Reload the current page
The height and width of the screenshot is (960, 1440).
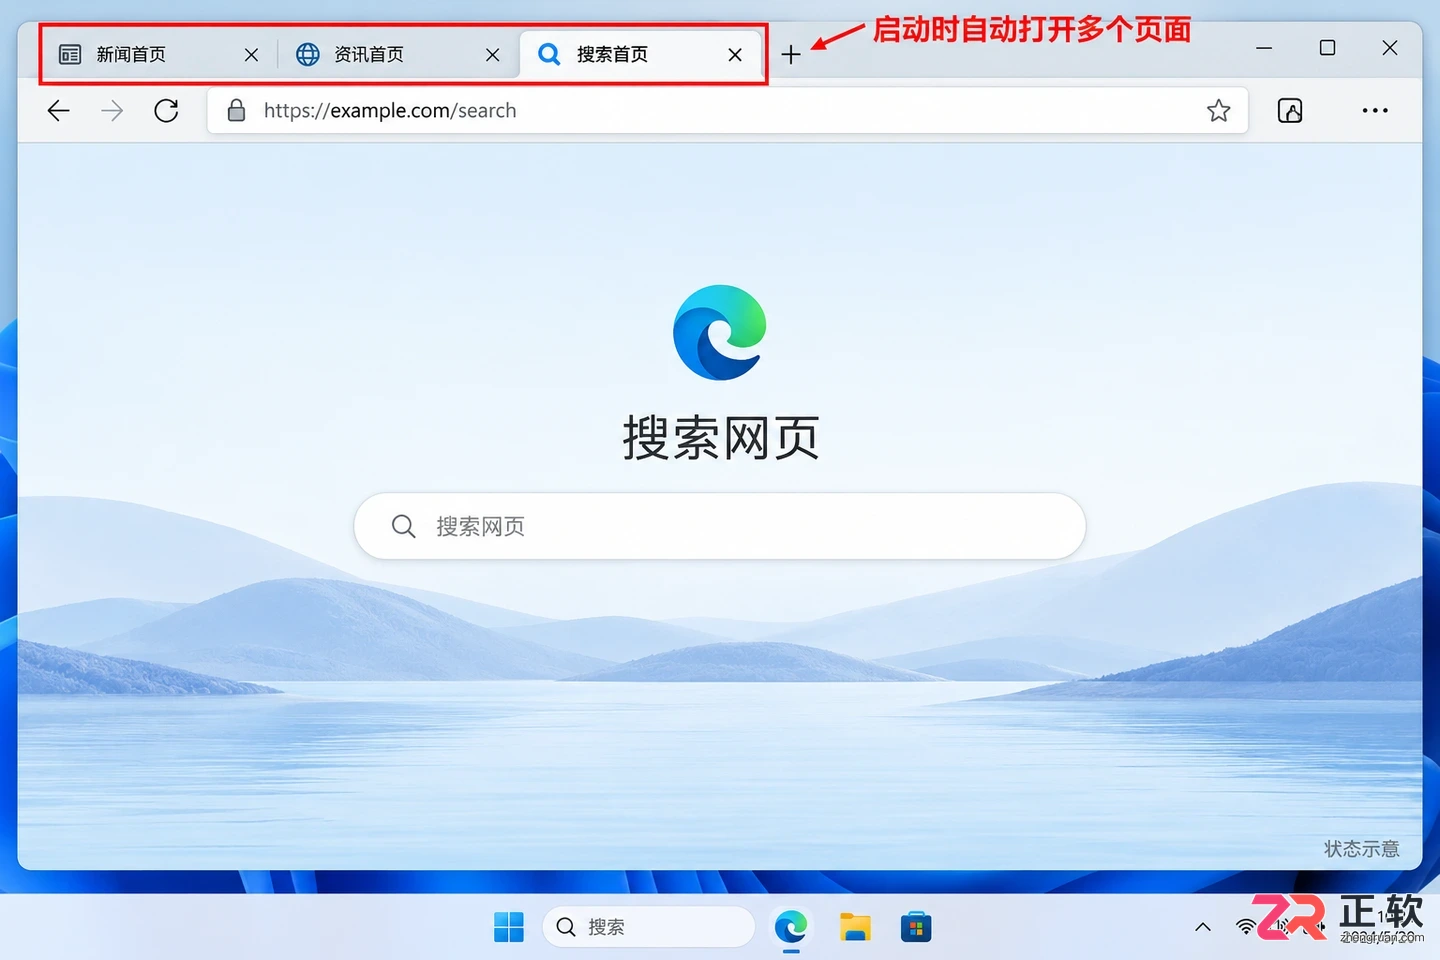coord(167,110)
